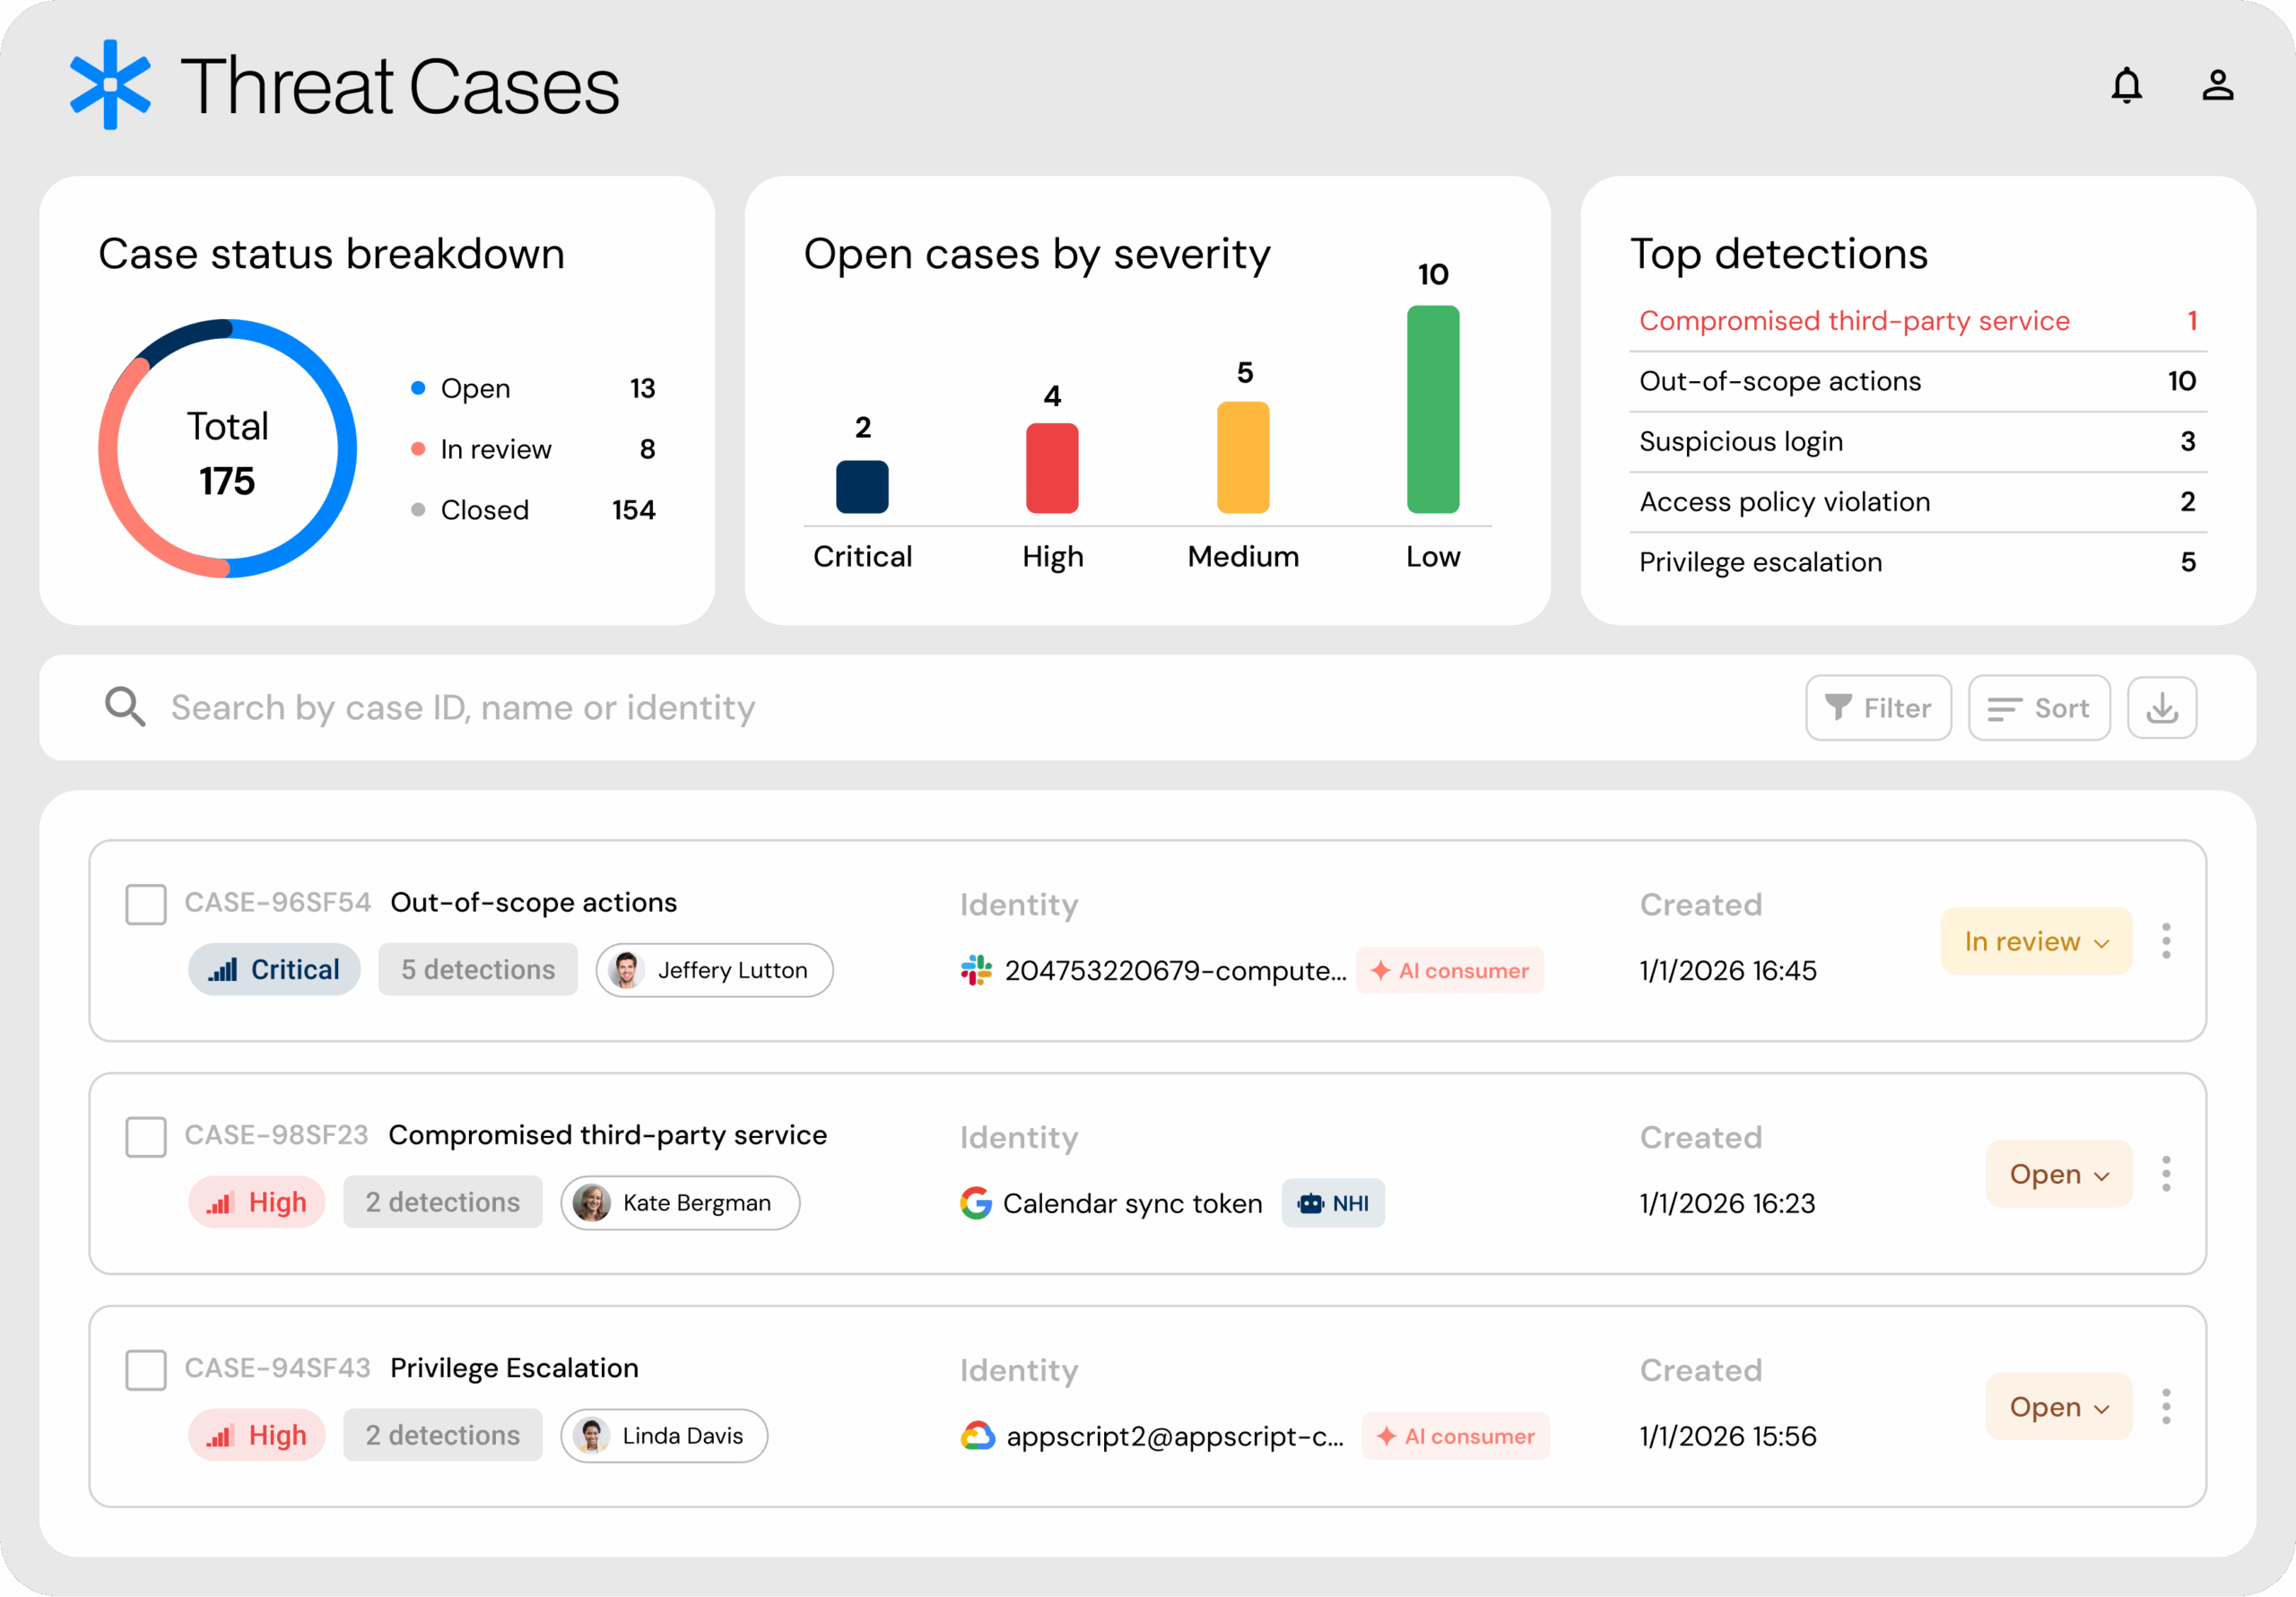This screenshot has width=2296, height=1597.
Task: Open more options for CASE-98SF23
Action: 2166,1174
